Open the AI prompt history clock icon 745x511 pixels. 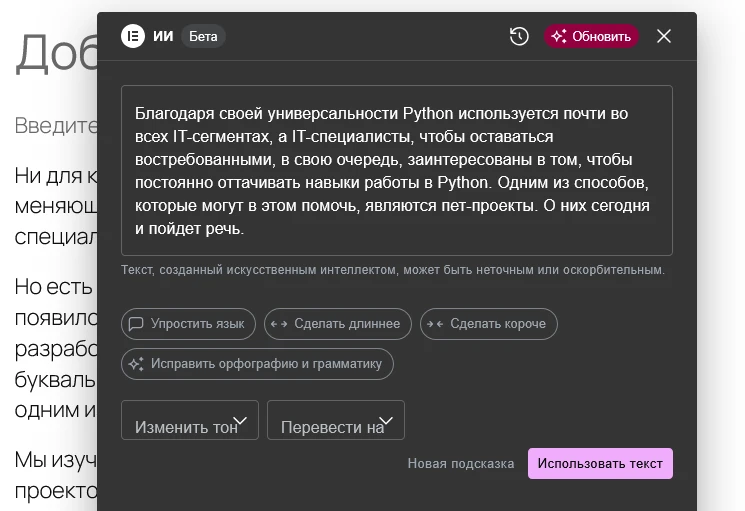click(519, 36)
